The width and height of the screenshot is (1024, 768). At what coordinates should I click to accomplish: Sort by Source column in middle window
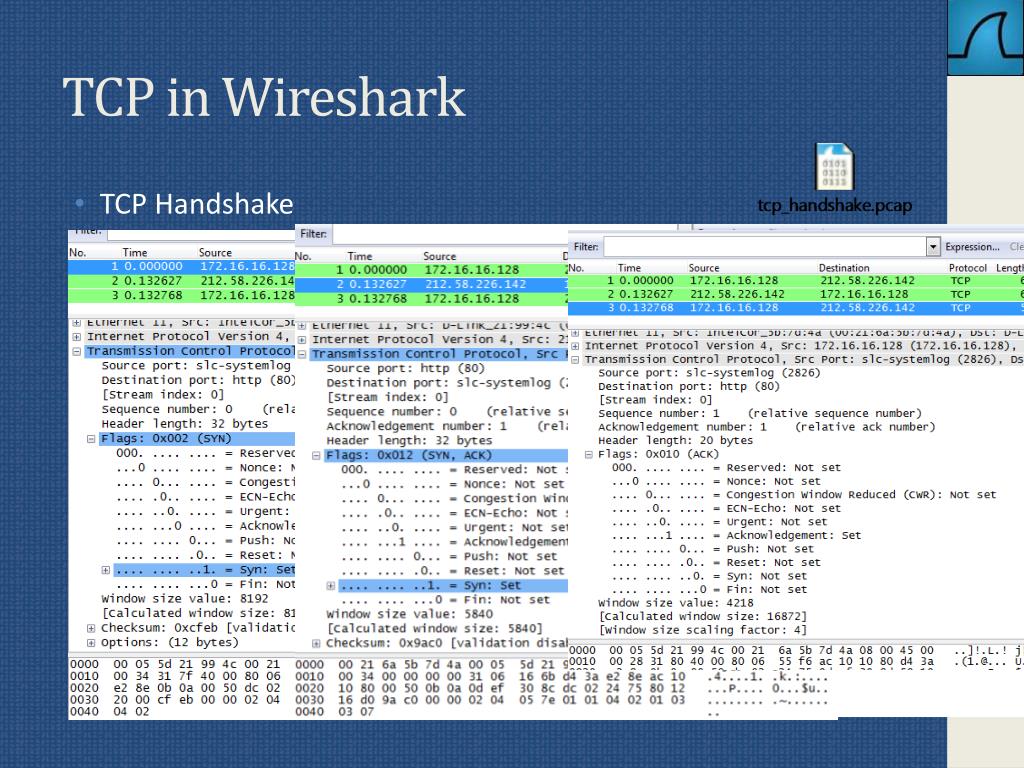[x=440, y=257]
